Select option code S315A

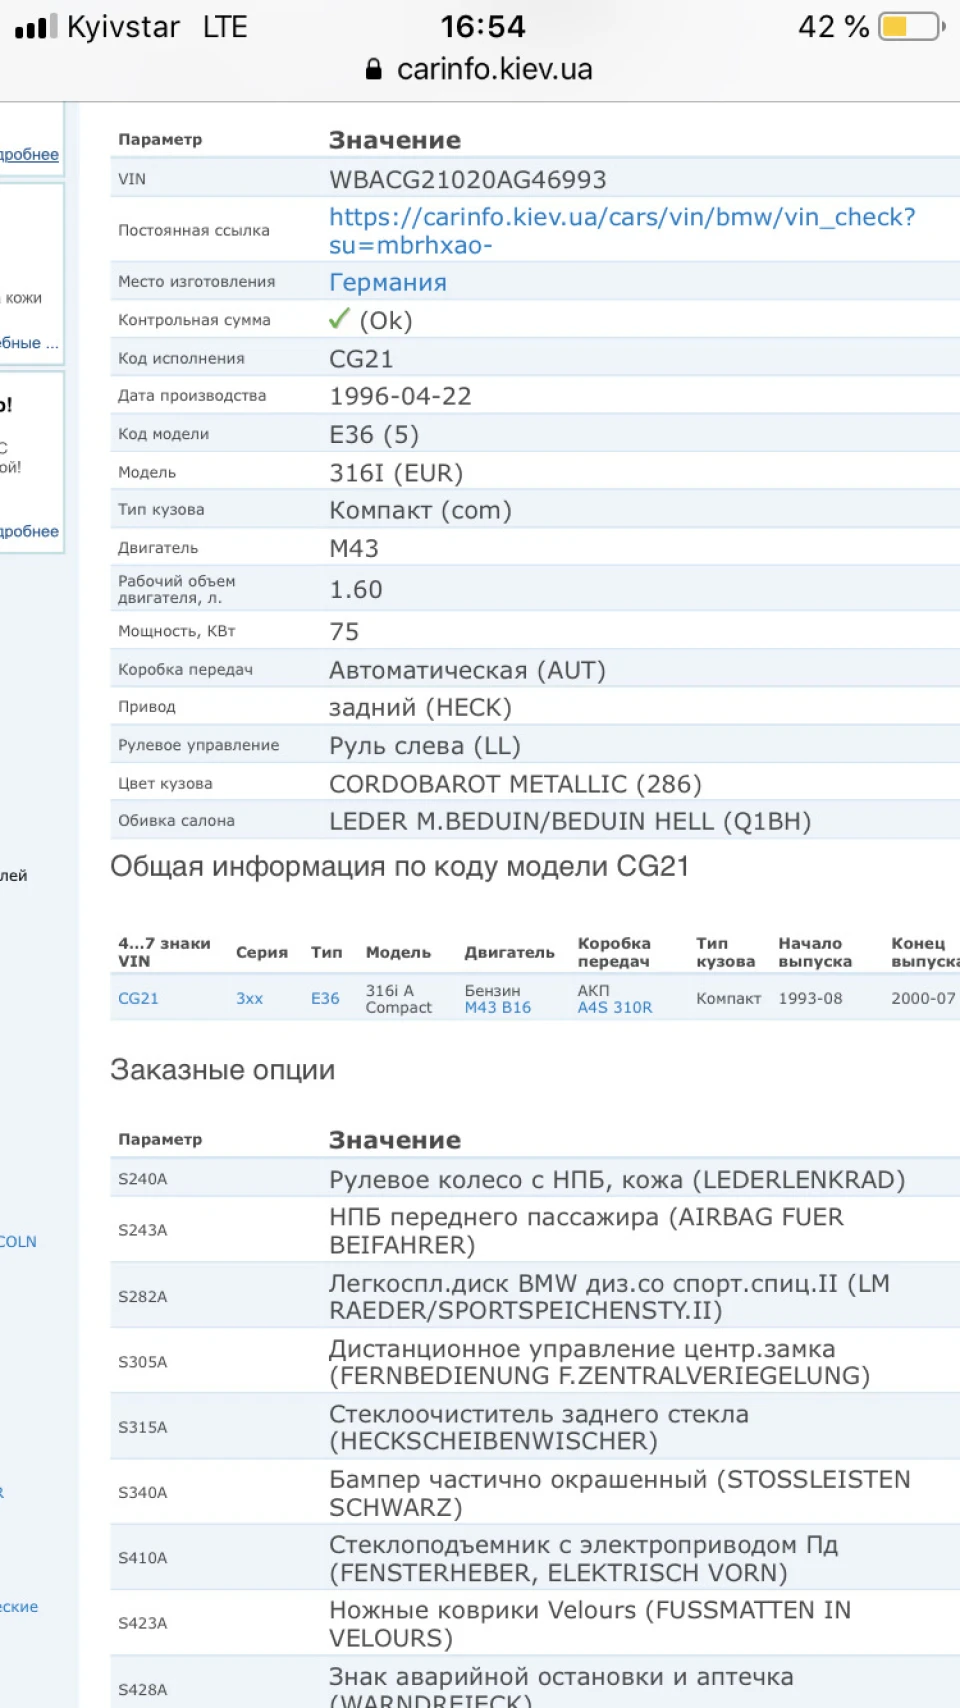(x=143, y=1427)
